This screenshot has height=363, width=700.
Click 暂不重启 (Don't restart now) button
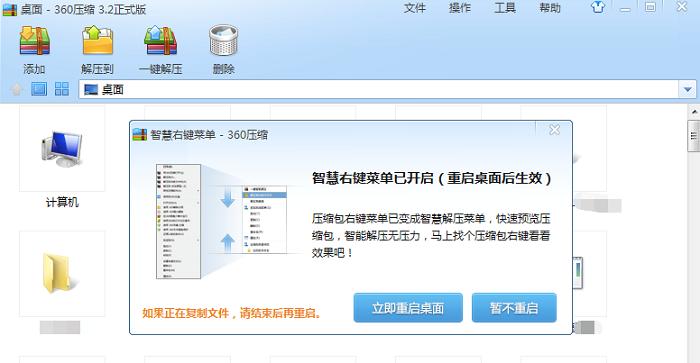514,308
